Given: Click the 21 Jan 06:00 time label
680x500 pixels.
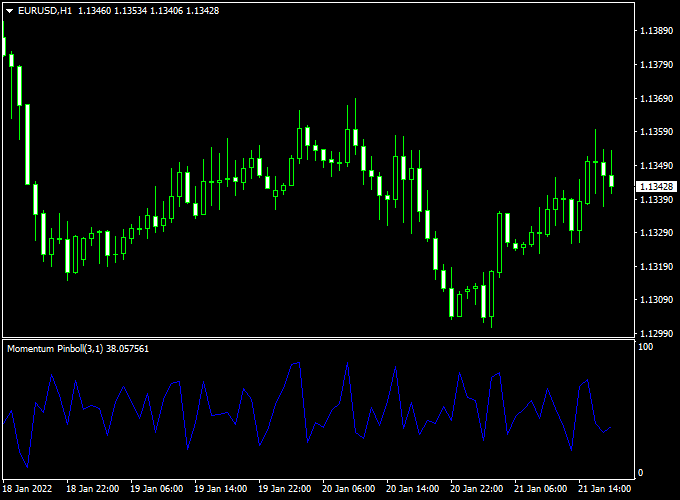Looking at the screenshot, I should (540, 489).
